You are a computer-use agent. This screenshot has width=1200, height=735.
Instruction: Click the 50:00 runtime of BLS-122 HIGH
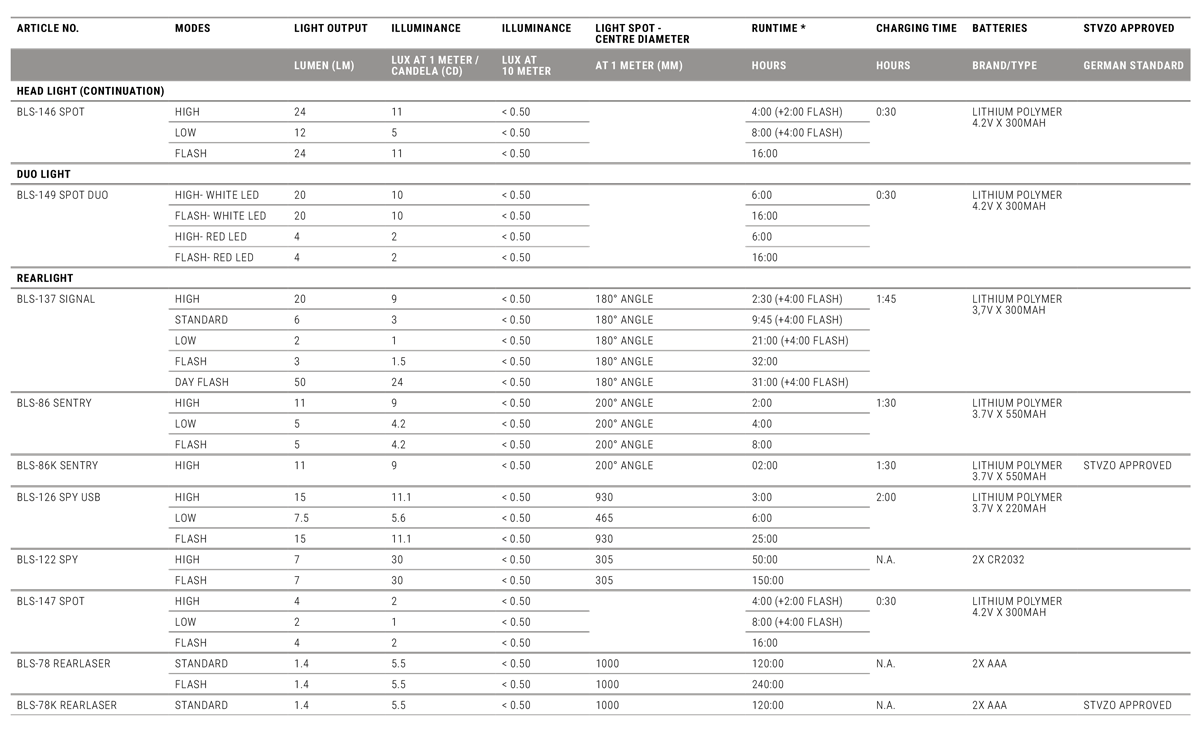pos(765,559)
